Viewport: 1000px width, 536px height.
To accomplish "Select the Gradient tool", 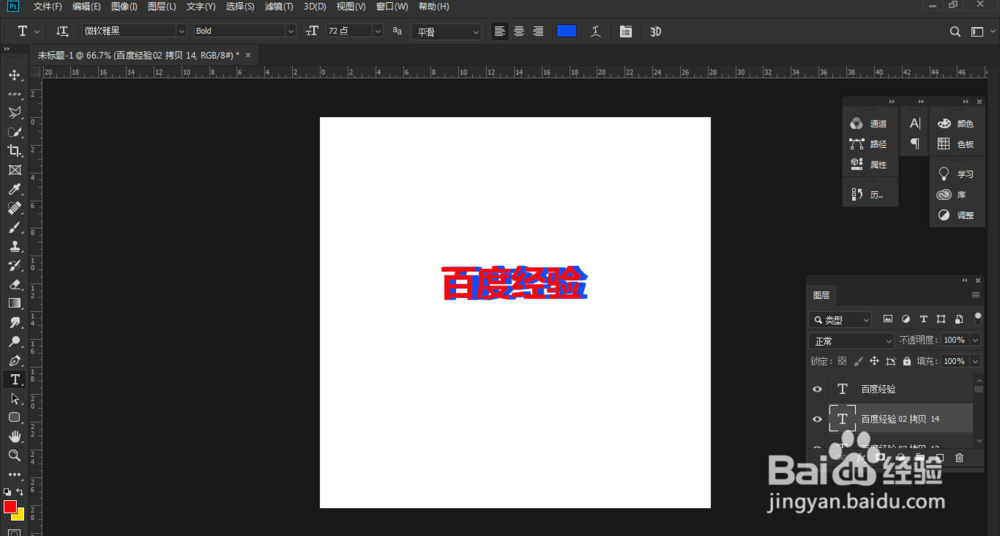I will 15,303.
